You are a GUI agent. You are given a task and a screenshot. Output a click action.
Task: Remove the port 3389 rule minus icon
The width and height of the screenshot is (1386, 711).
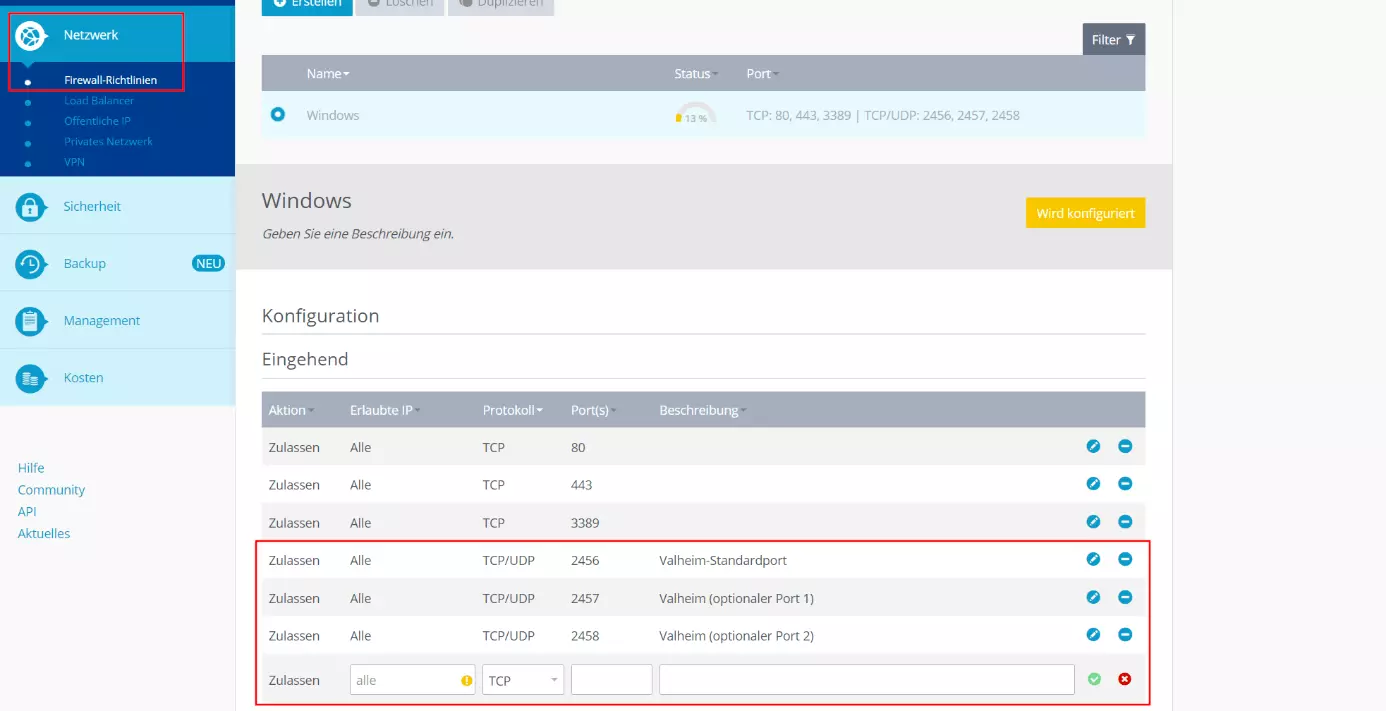[x=1125, y=522]
